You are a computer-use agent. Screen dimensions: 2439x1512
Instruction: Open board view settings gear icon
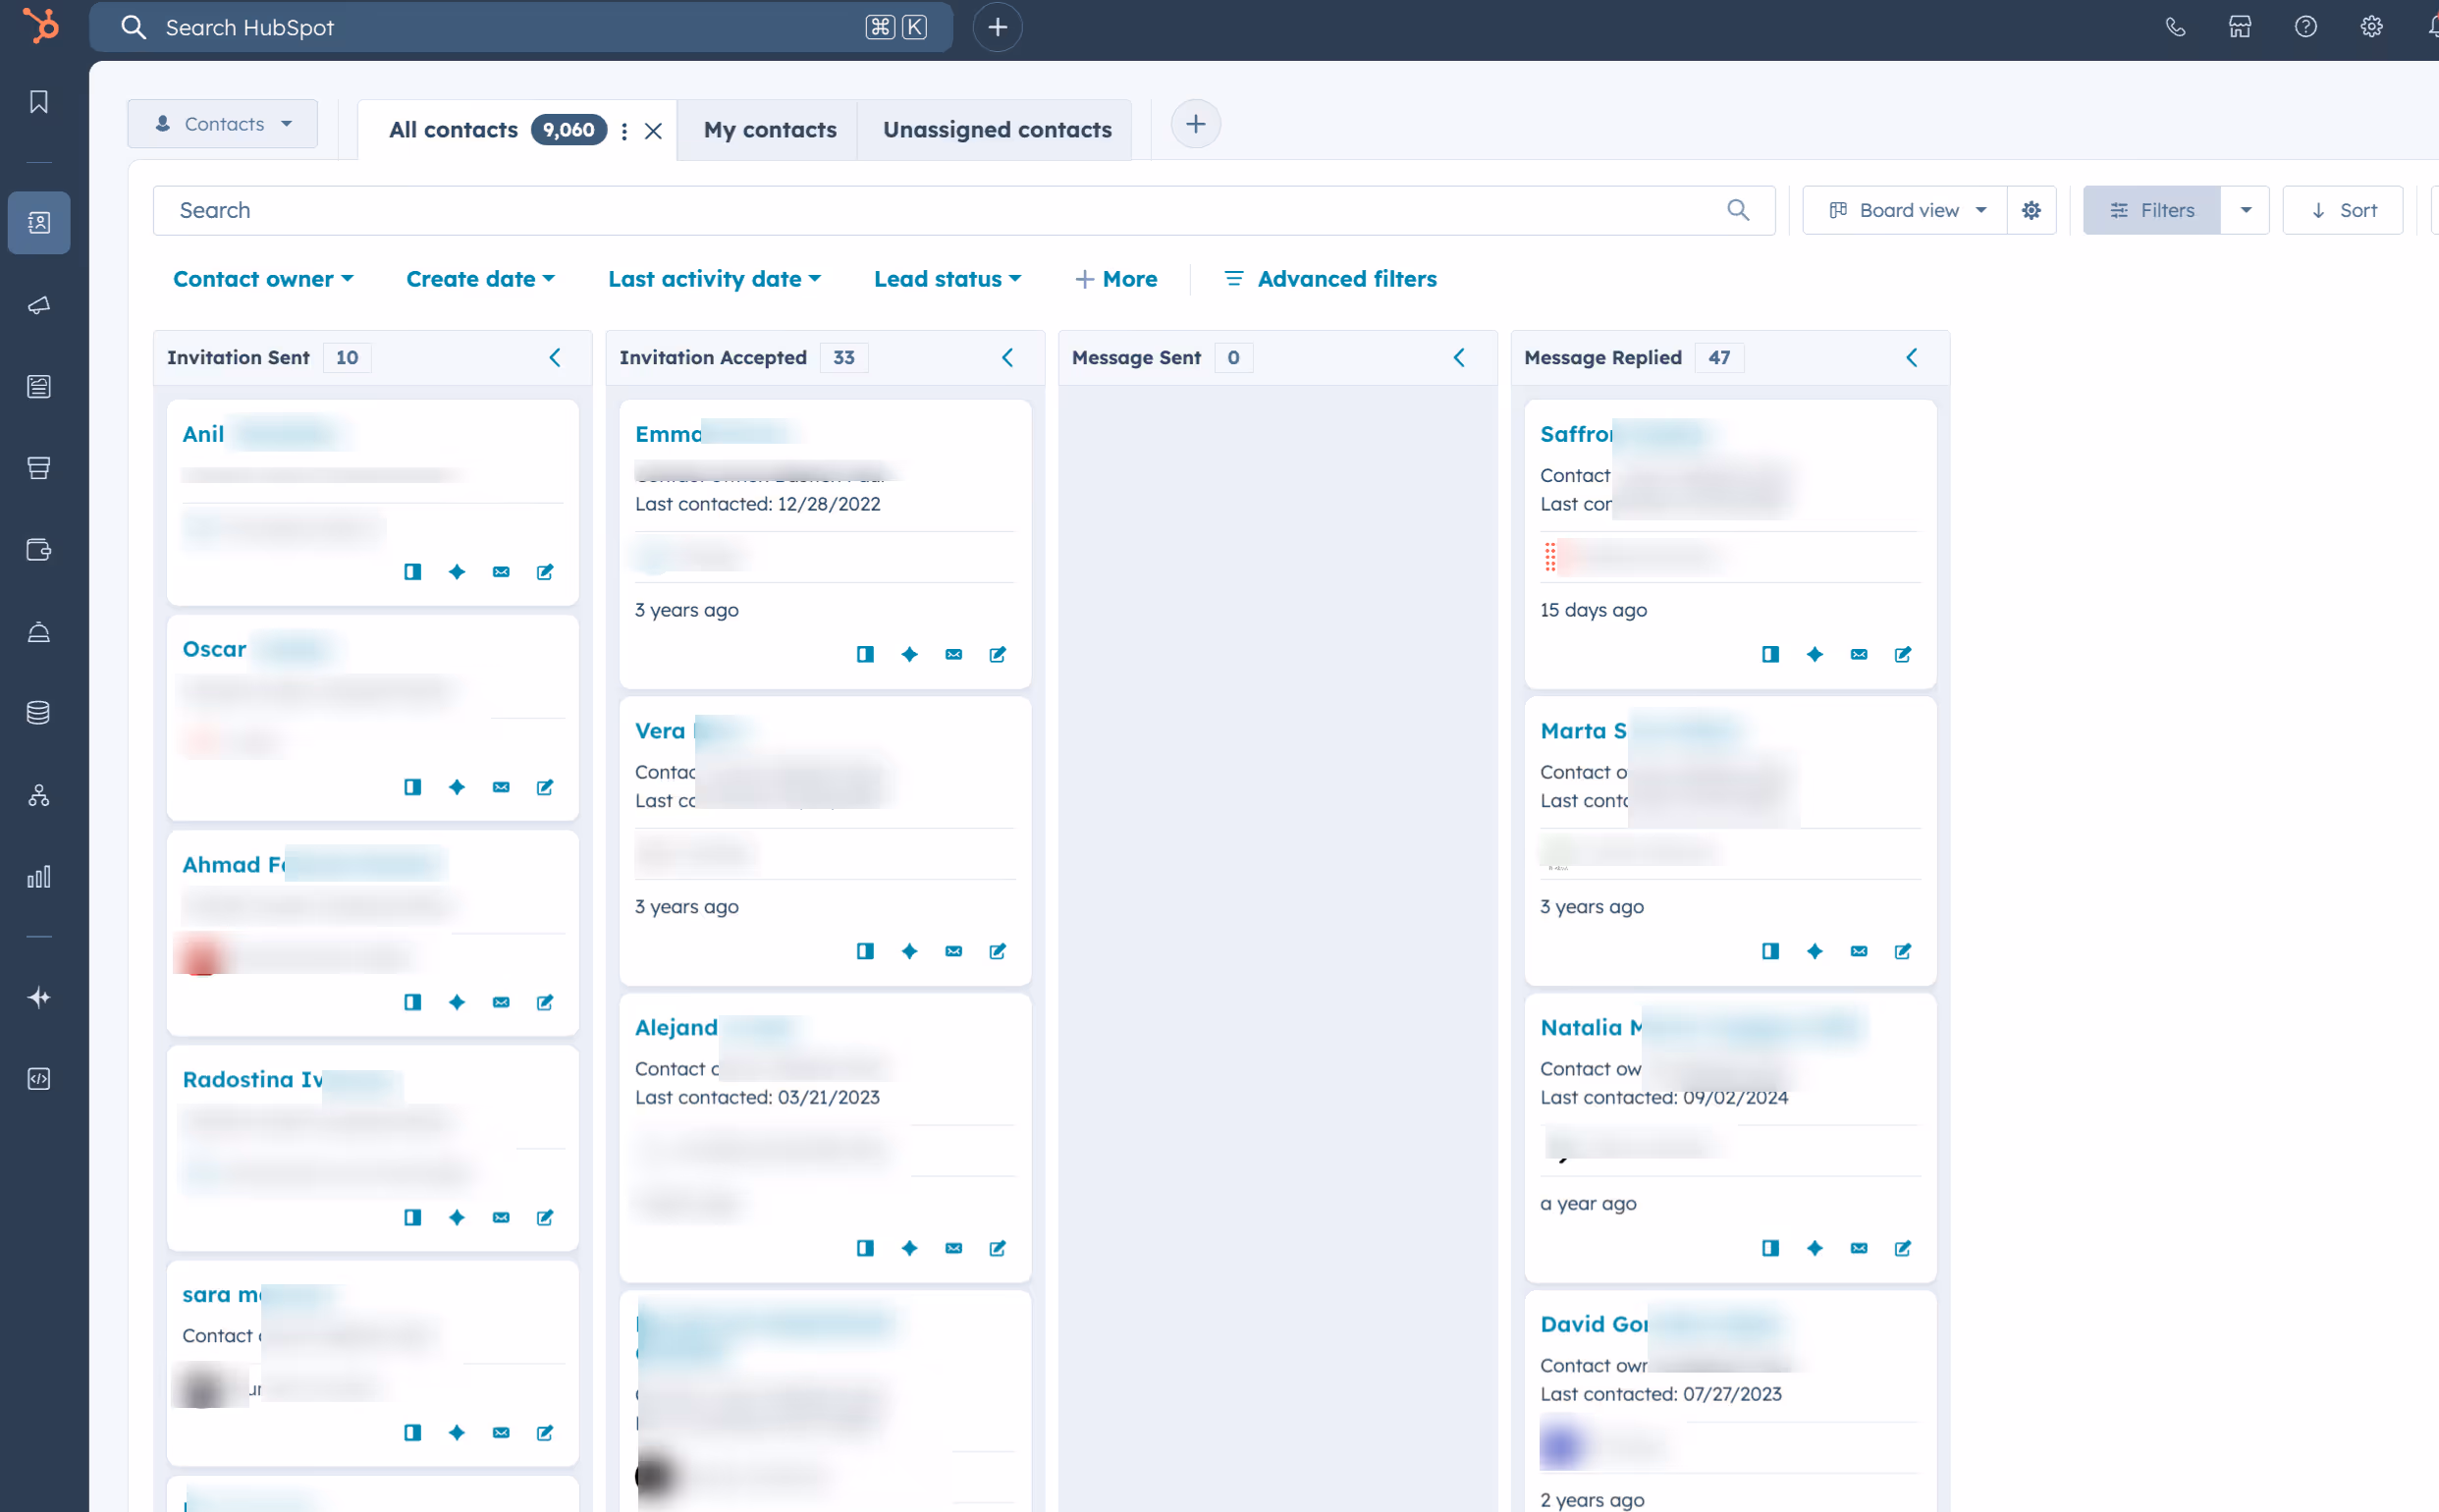click(2031, 210)
